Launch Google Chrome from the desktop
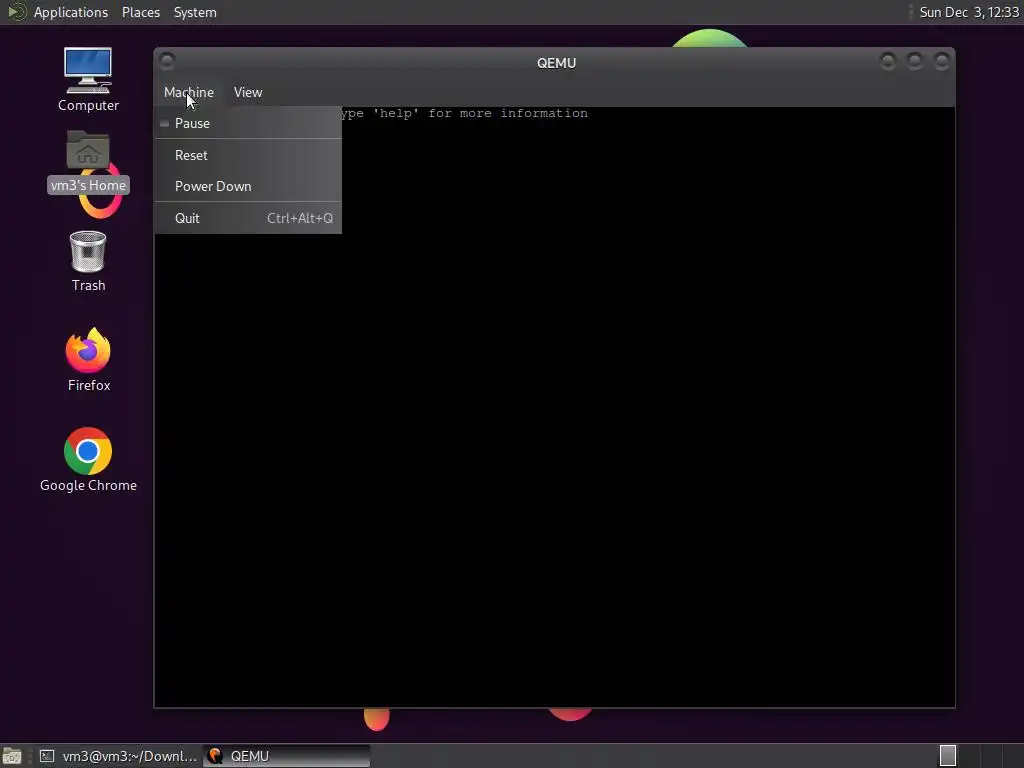 pos(88,460)
